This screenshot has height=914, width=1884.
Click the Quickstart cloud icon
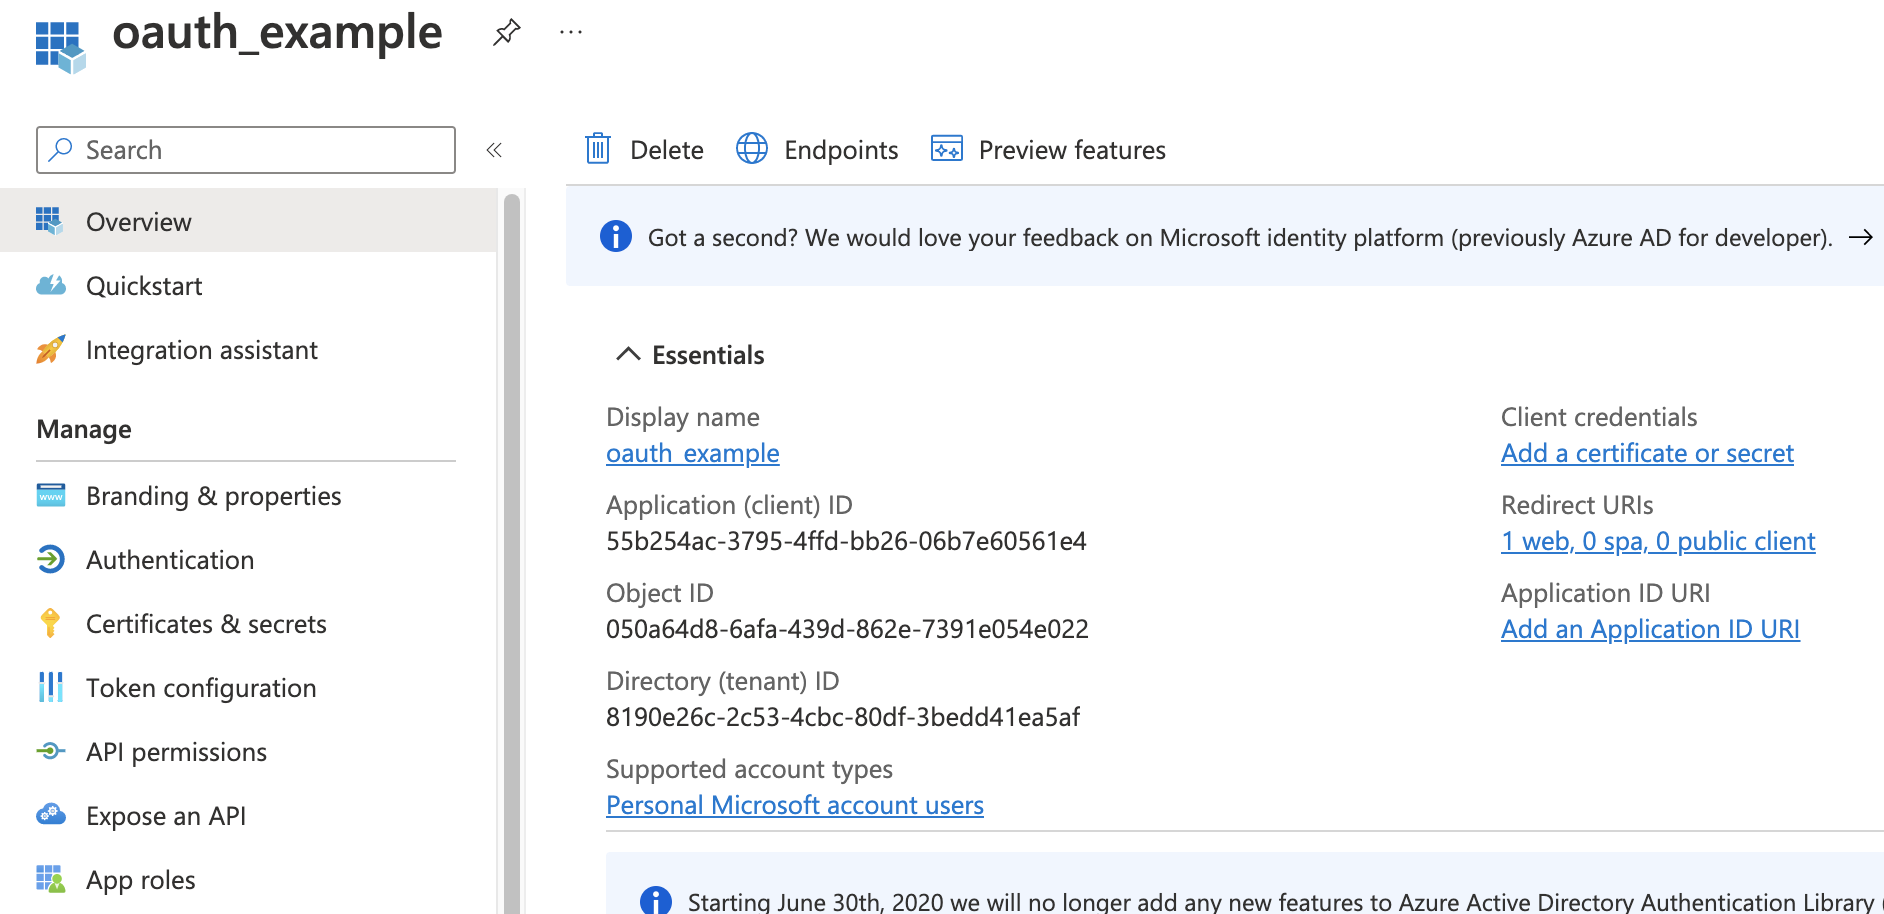pos(51,286)
